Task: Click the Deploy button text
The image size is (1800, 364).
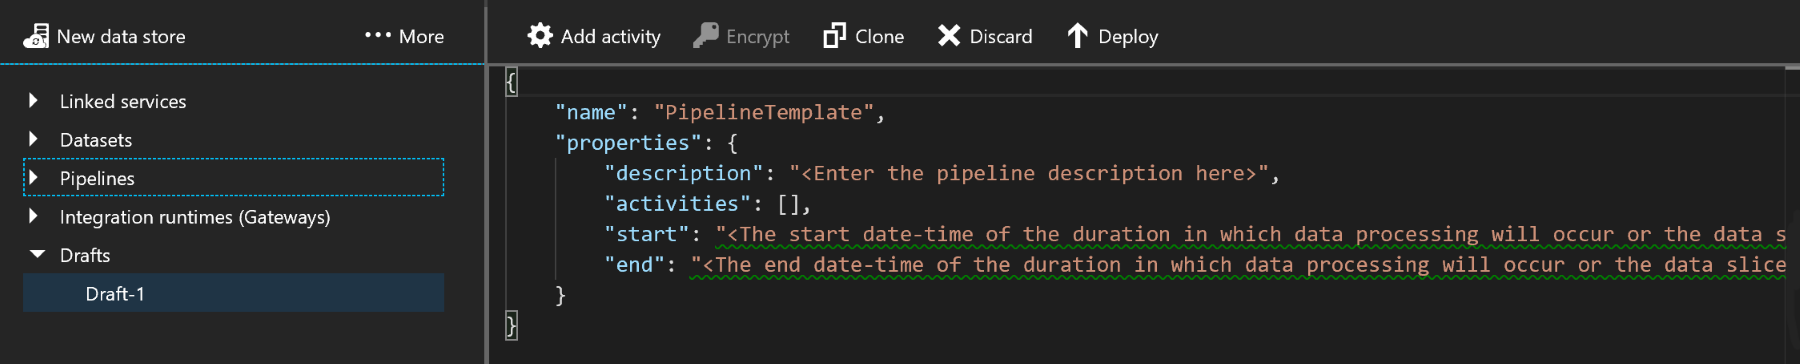Action: point(1128,37)
